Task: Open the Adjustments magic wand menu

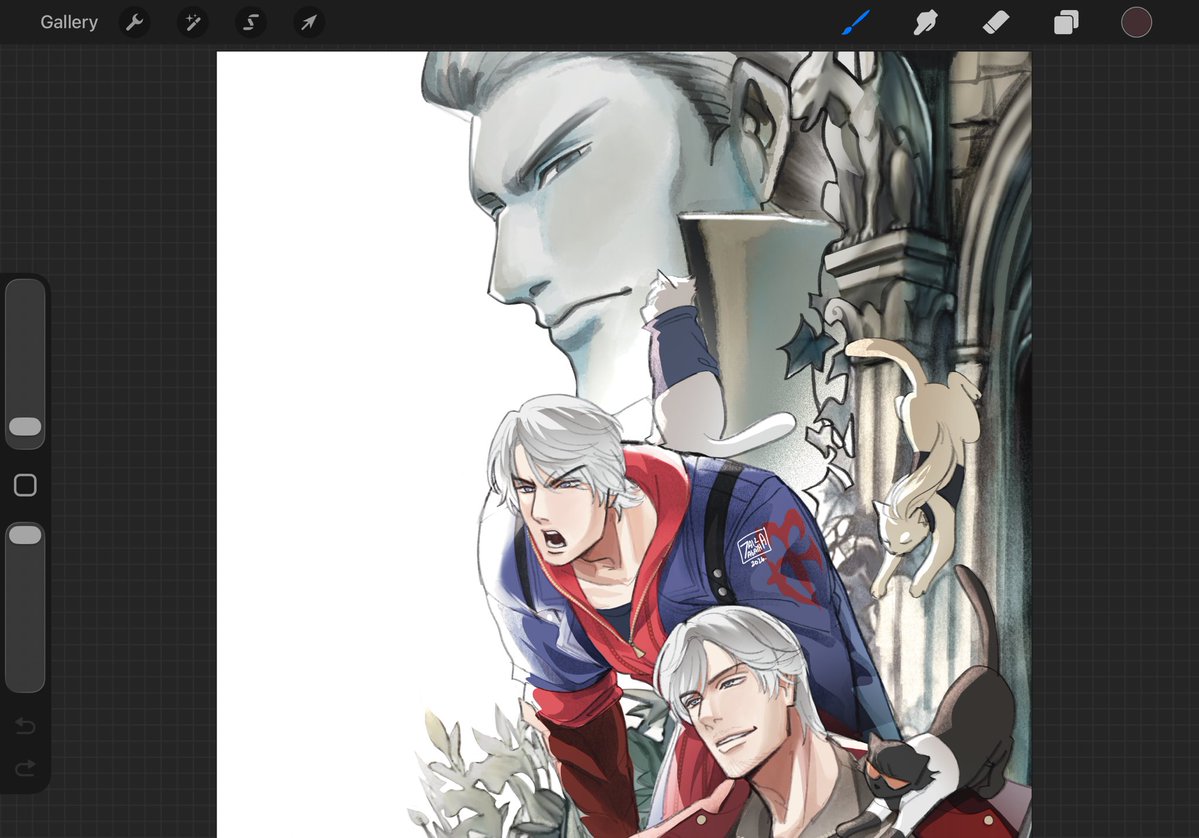Action: pyautogui.click(x=193, y=22)
